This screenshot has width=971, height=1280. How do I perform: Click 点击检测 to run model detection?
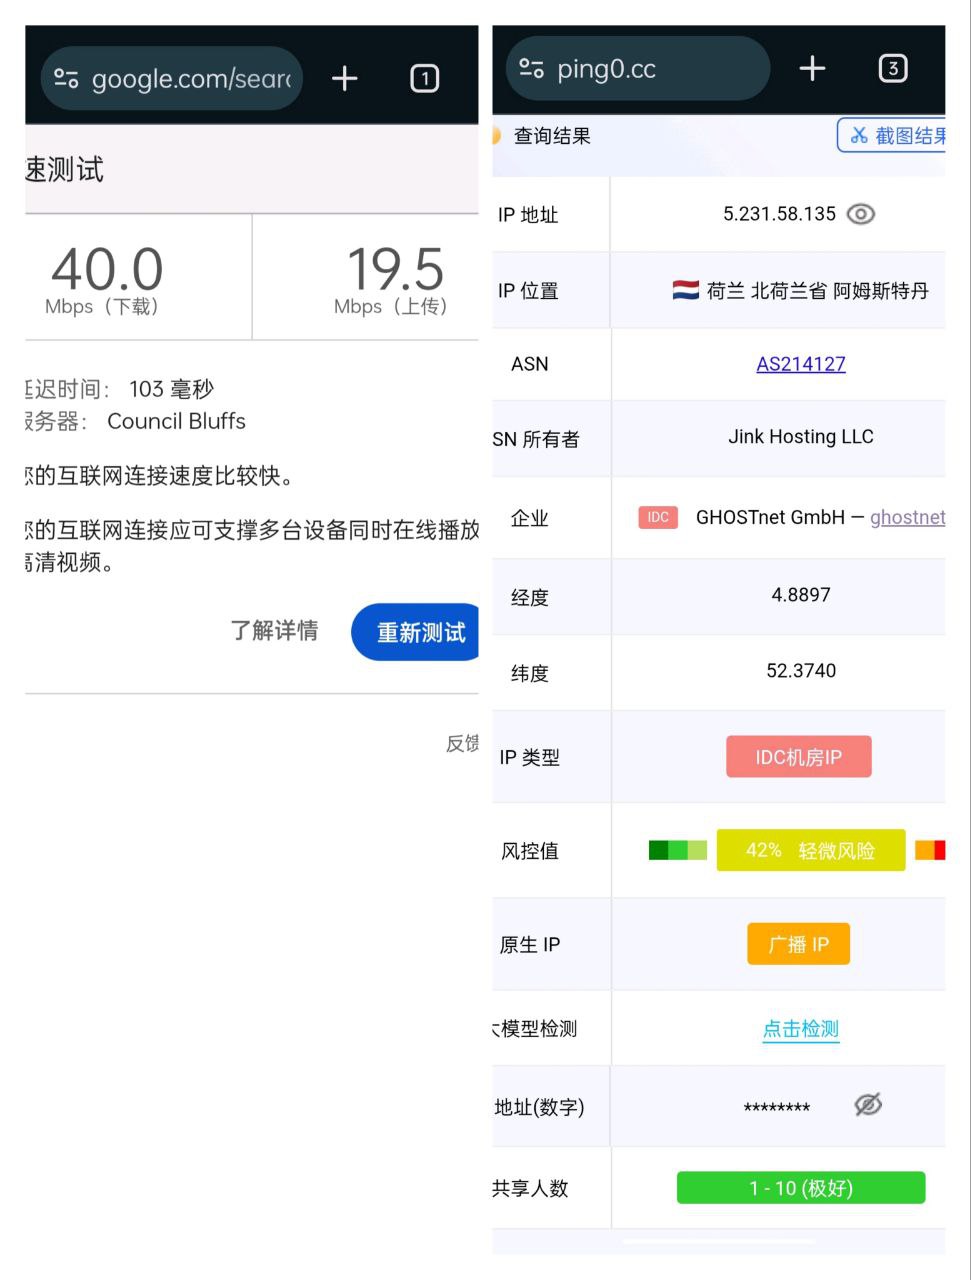pos(800,1029)
